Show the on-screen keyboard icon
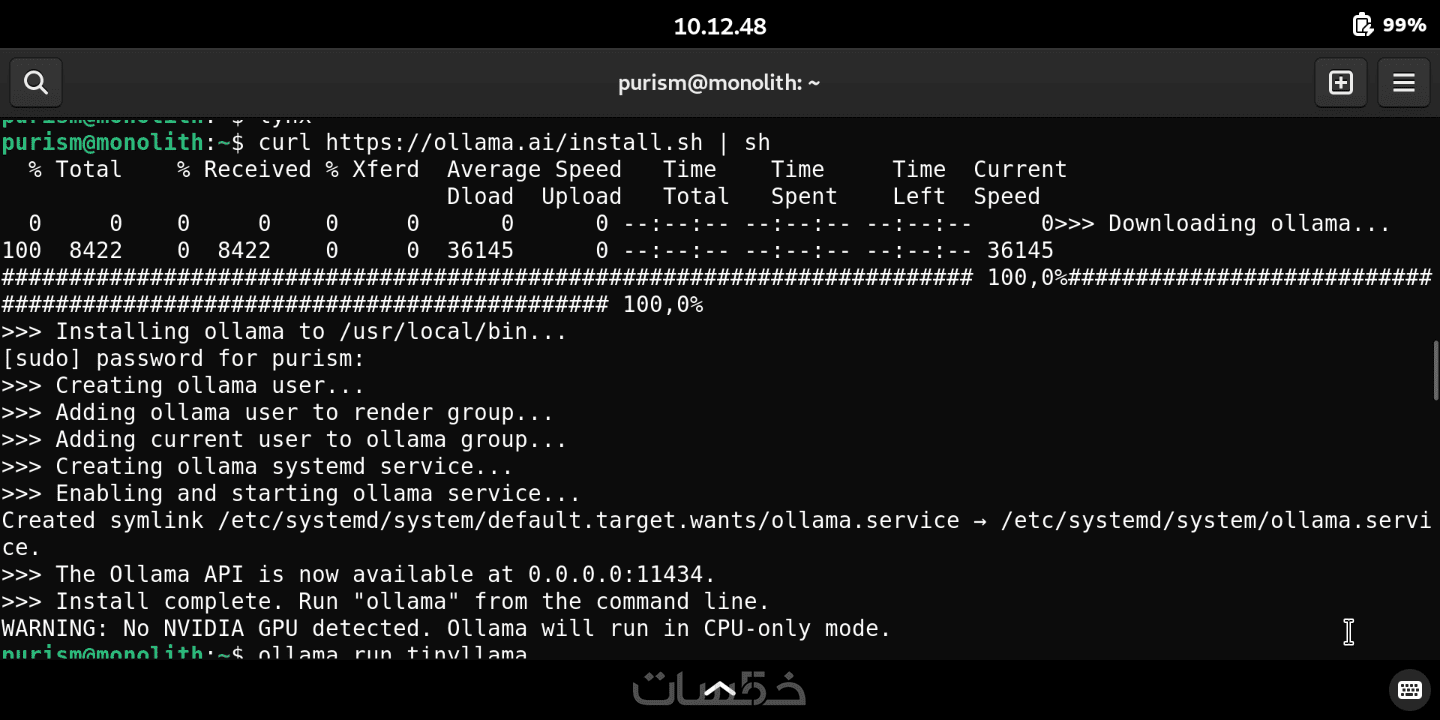The height and width of the screenshot is (720, 1440). [1410, 689]
